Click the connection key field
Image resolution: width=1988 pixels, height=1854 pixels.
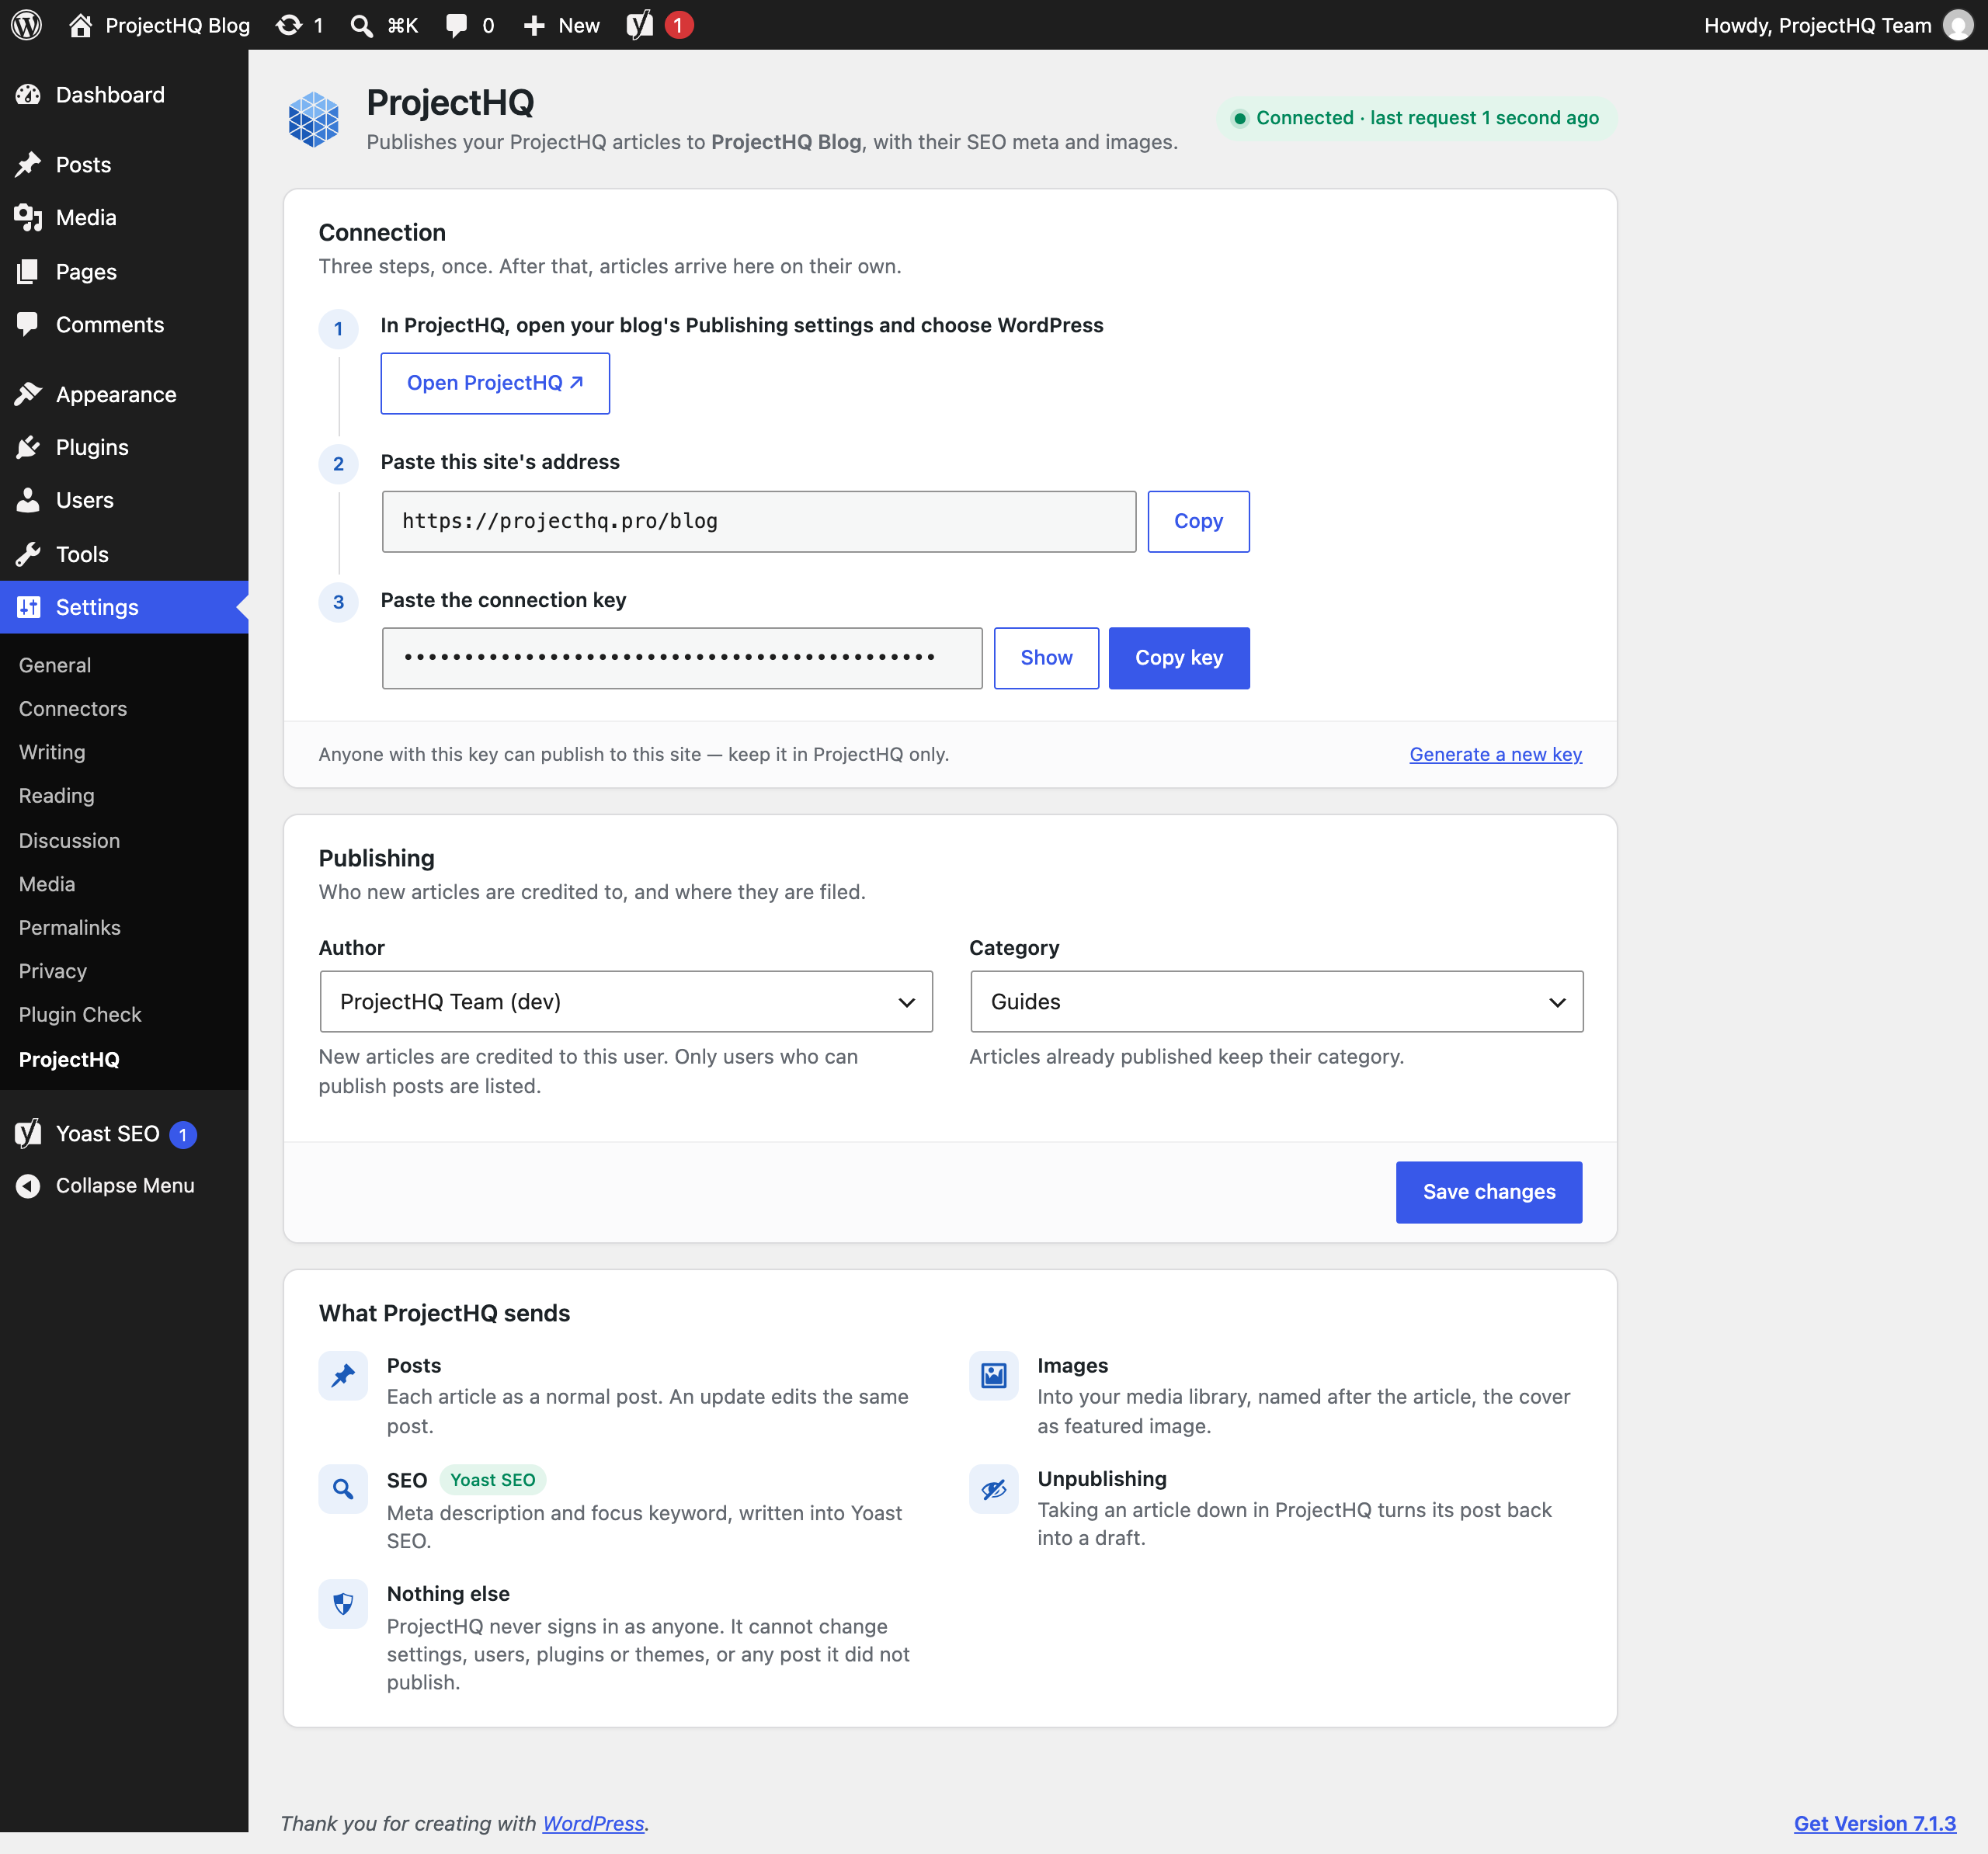click(x=682, y=658)
